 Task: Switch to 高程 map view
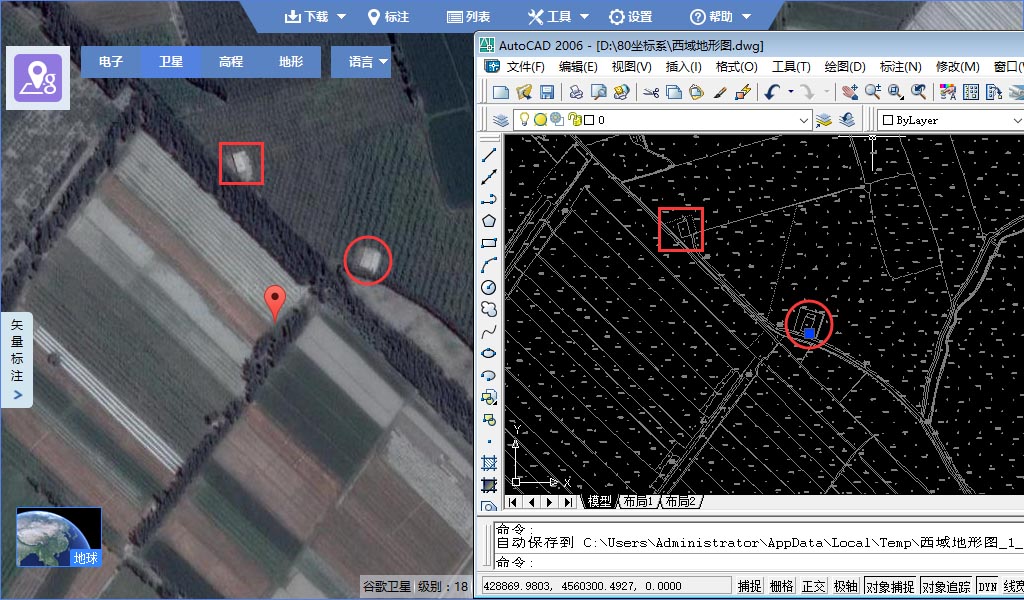click(x=231, y=62)
